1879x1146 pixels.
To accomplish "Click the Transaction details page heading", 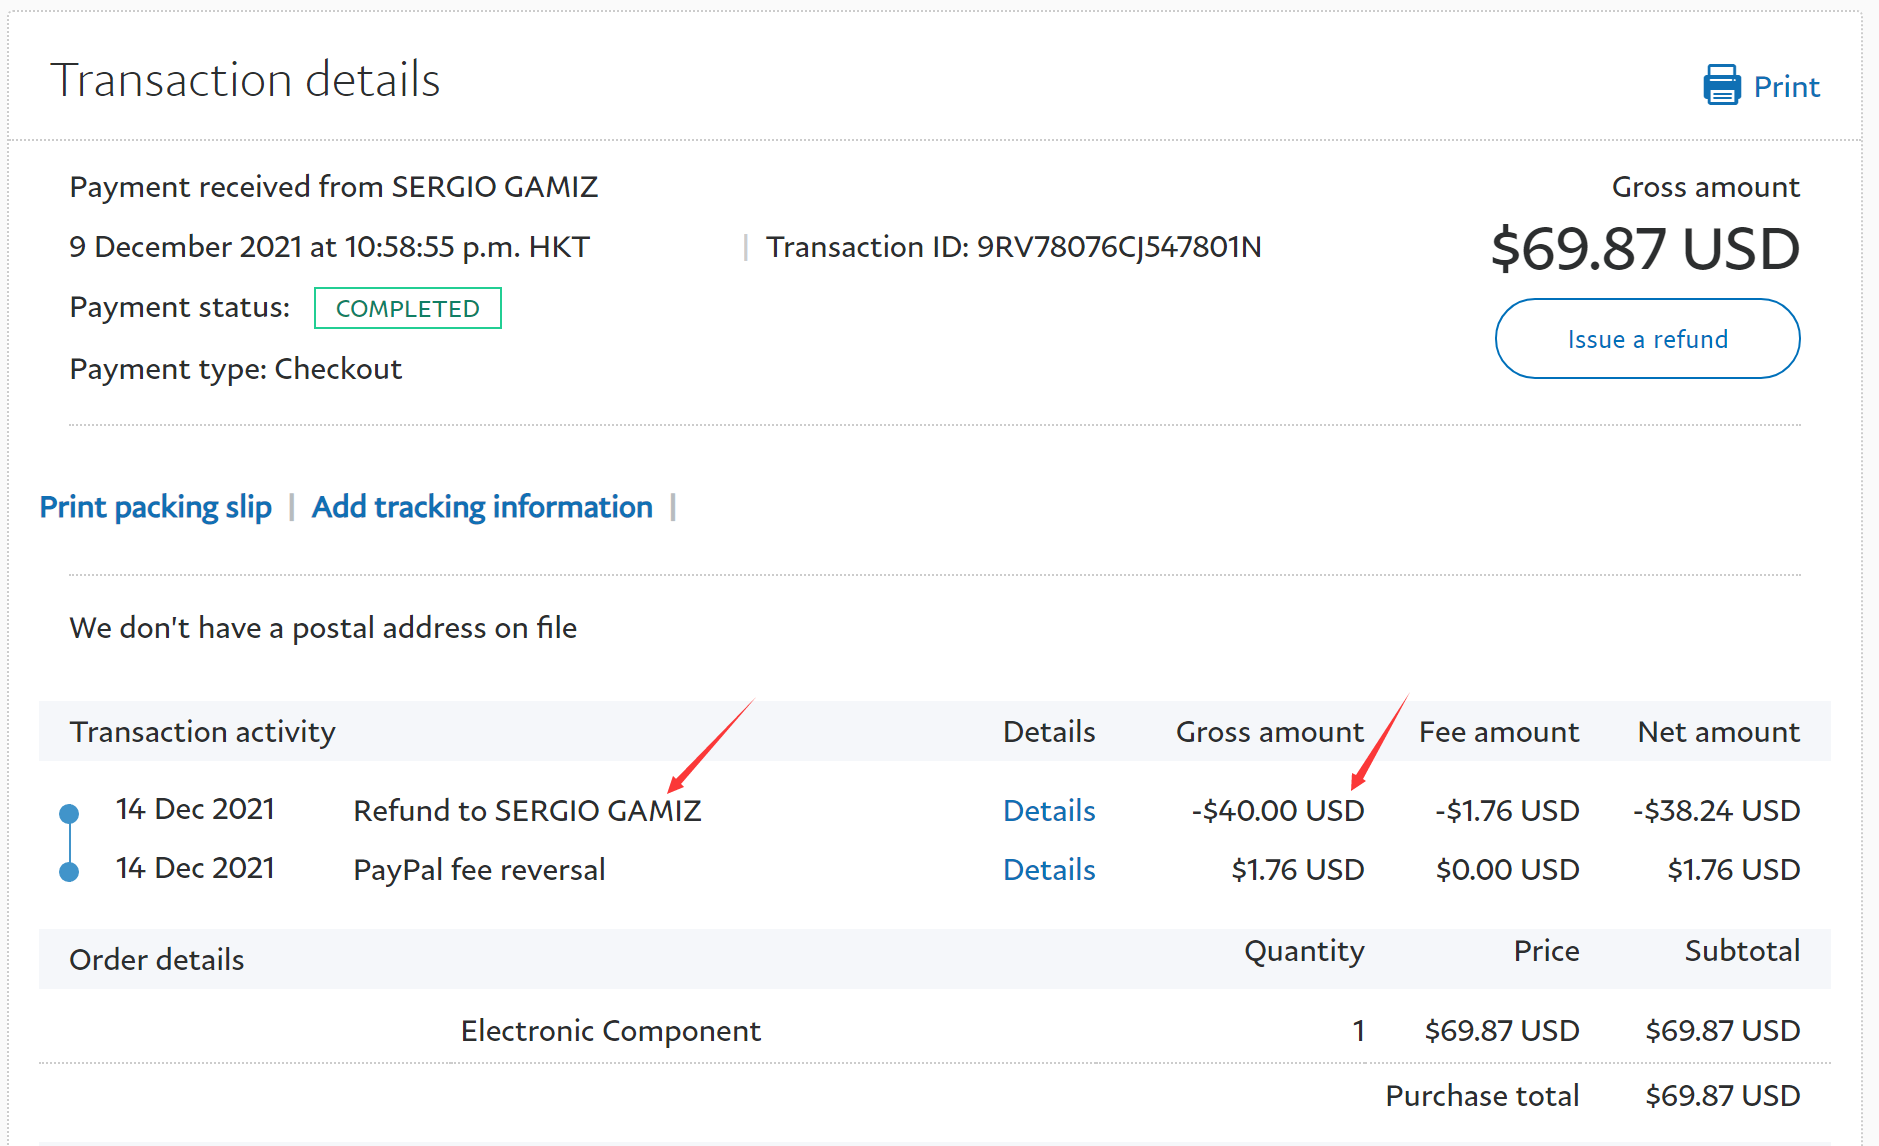I will click(x=245, y=80).
